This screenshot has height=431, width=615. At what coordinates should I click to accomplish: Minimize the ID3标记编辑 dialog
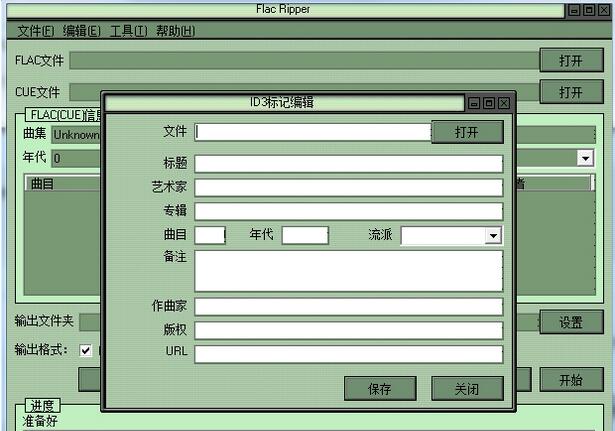pyautogui.click(x=474, y=103)
